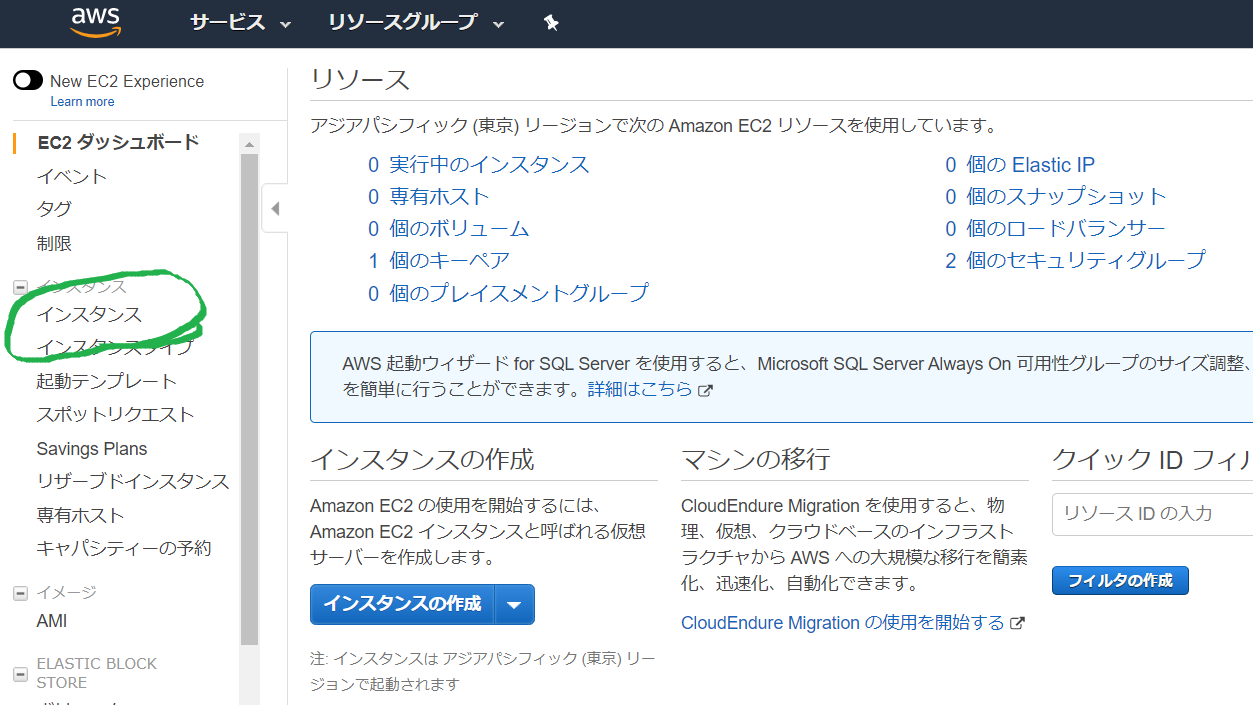Click the AWS logo home icon
The image size is (1253, 705).
(x=95, y=22)
